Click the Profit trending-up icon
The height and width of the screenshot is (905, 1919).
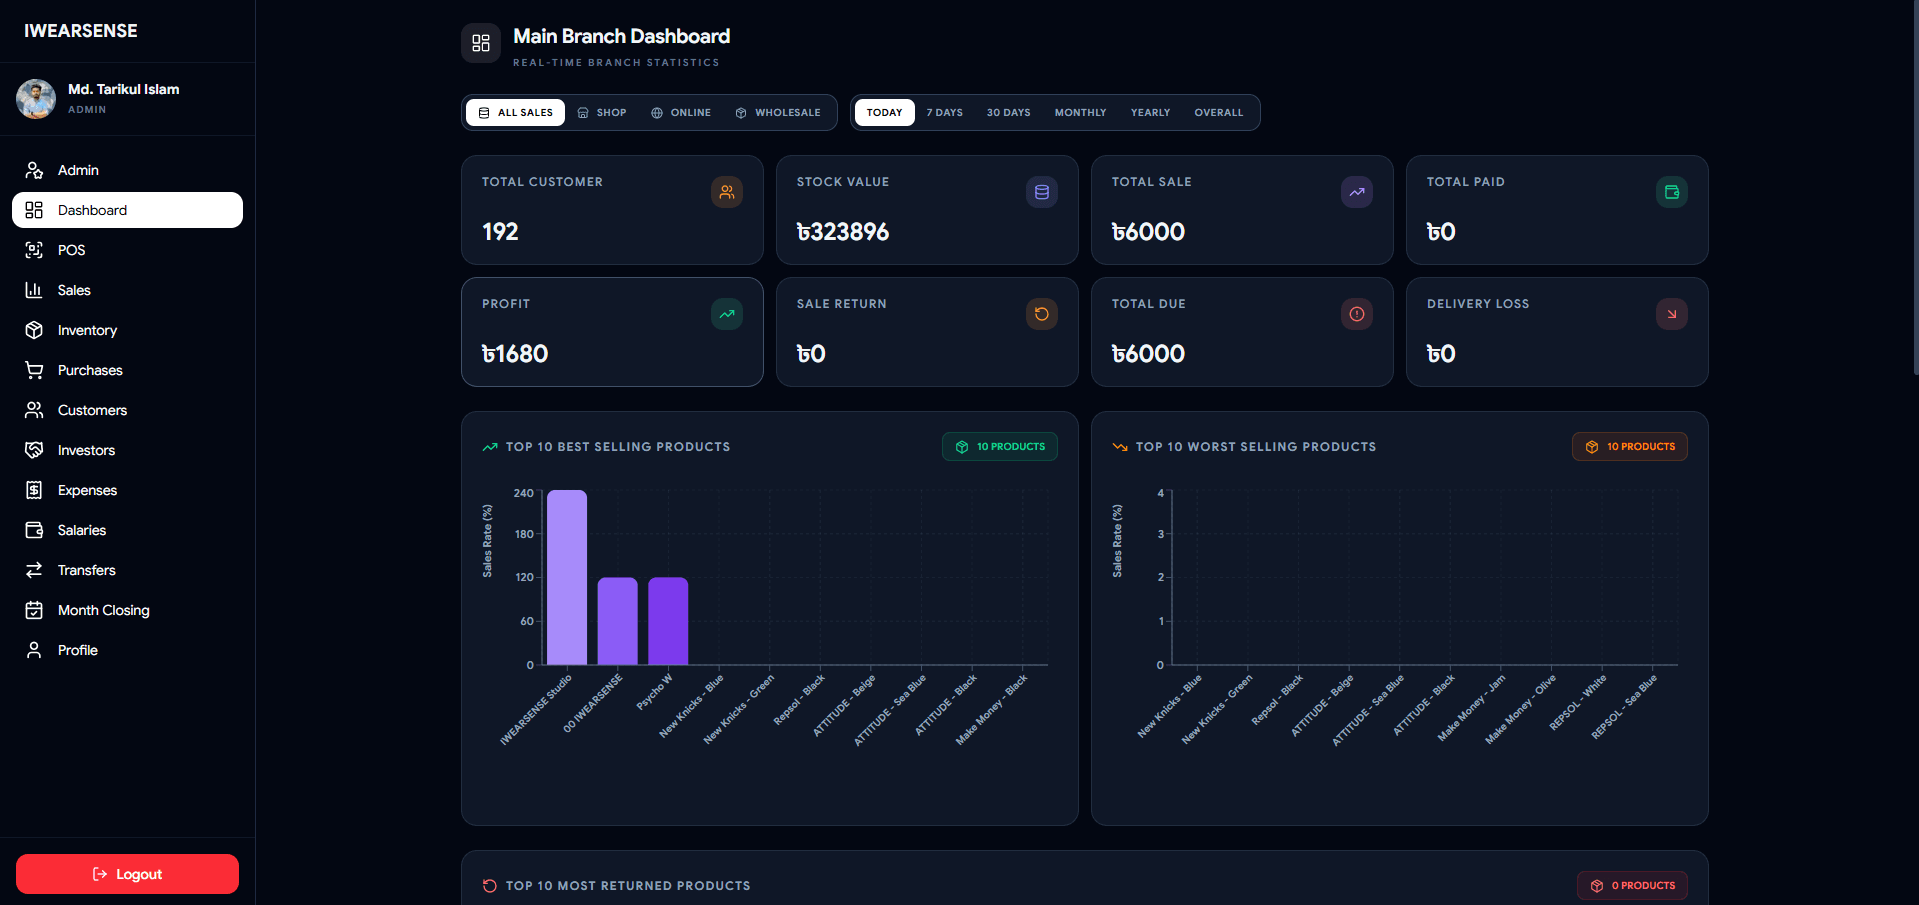(727, 314)
